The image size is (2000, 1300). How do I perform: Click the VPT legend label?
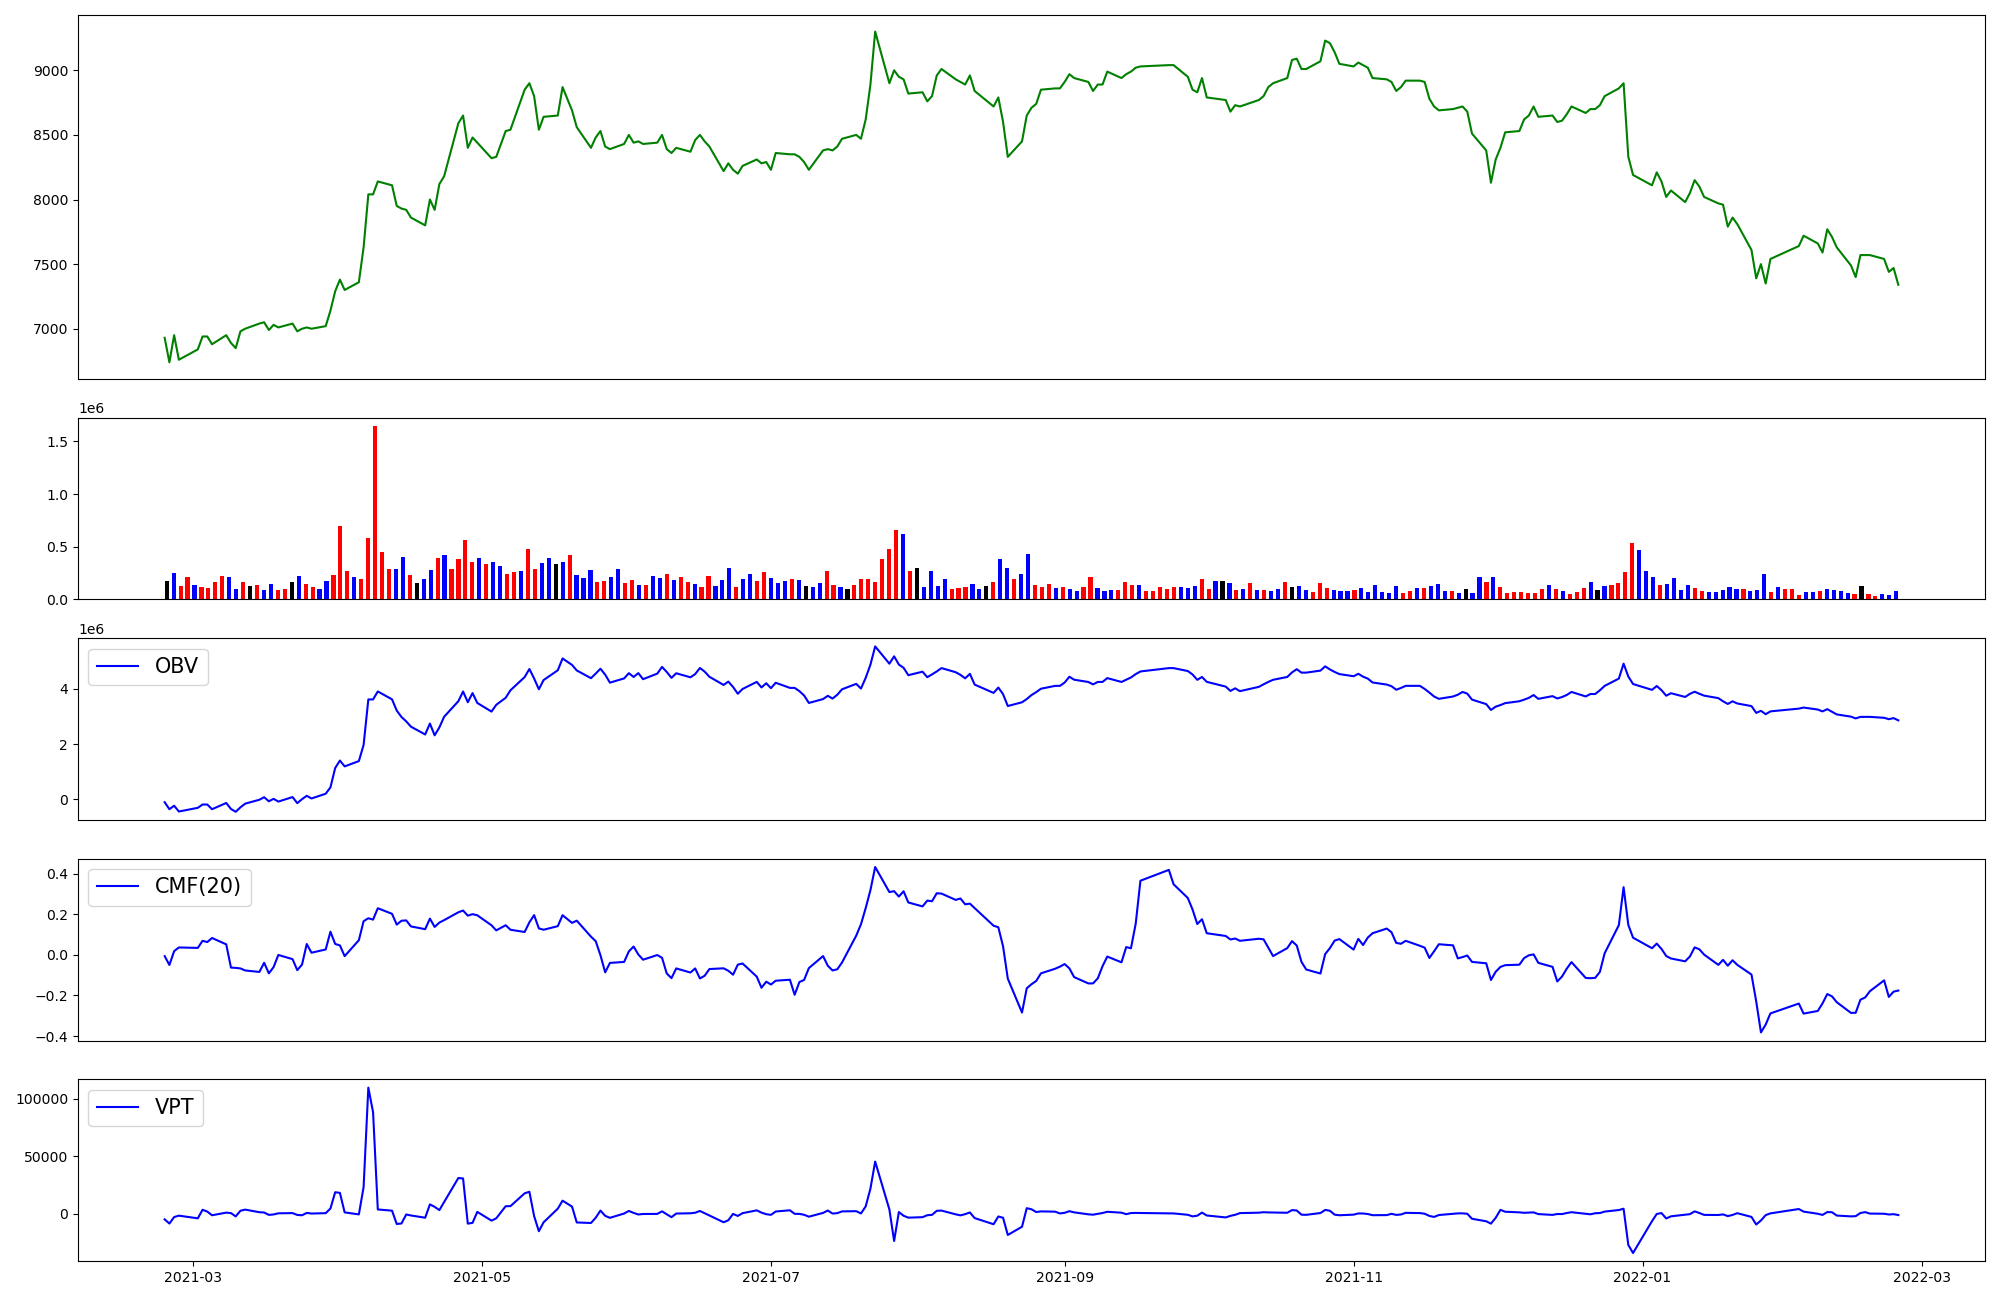point(174,1107)
